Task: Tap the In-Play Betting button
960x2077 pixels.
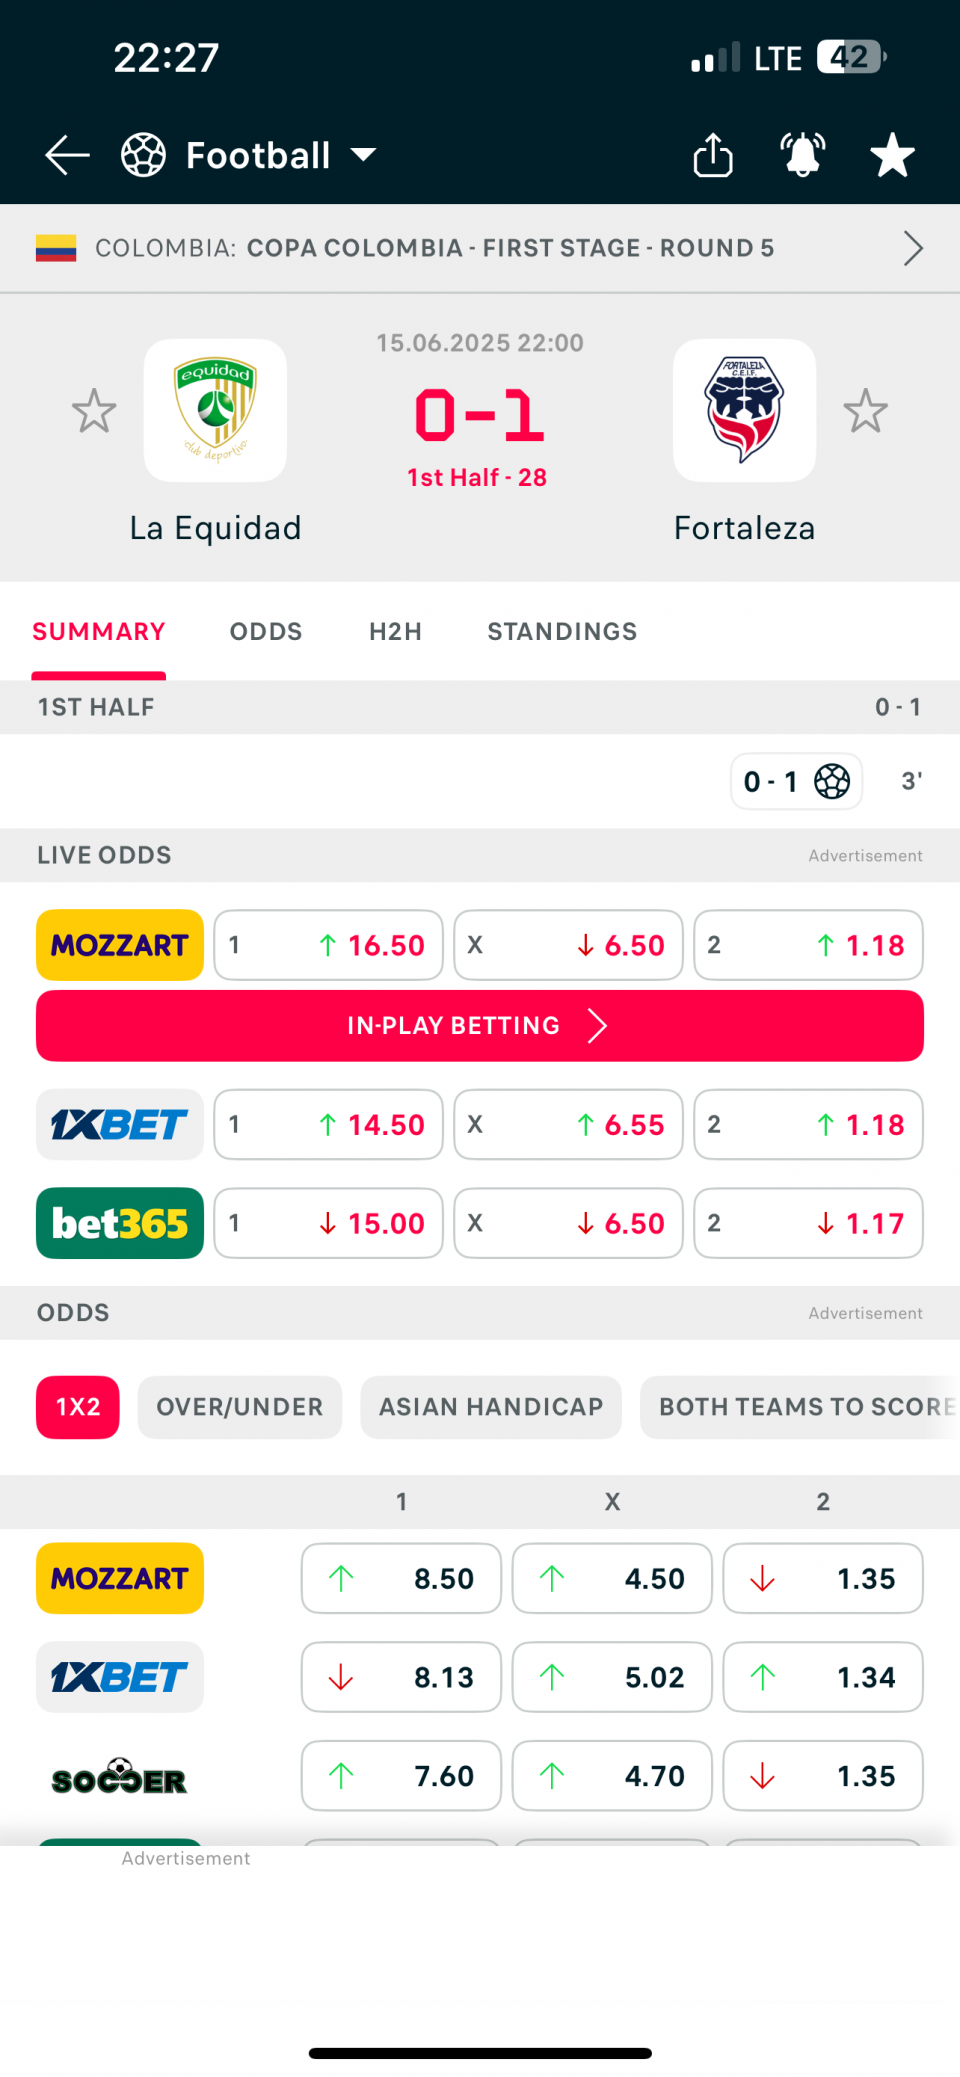Action: [480, 1025]
